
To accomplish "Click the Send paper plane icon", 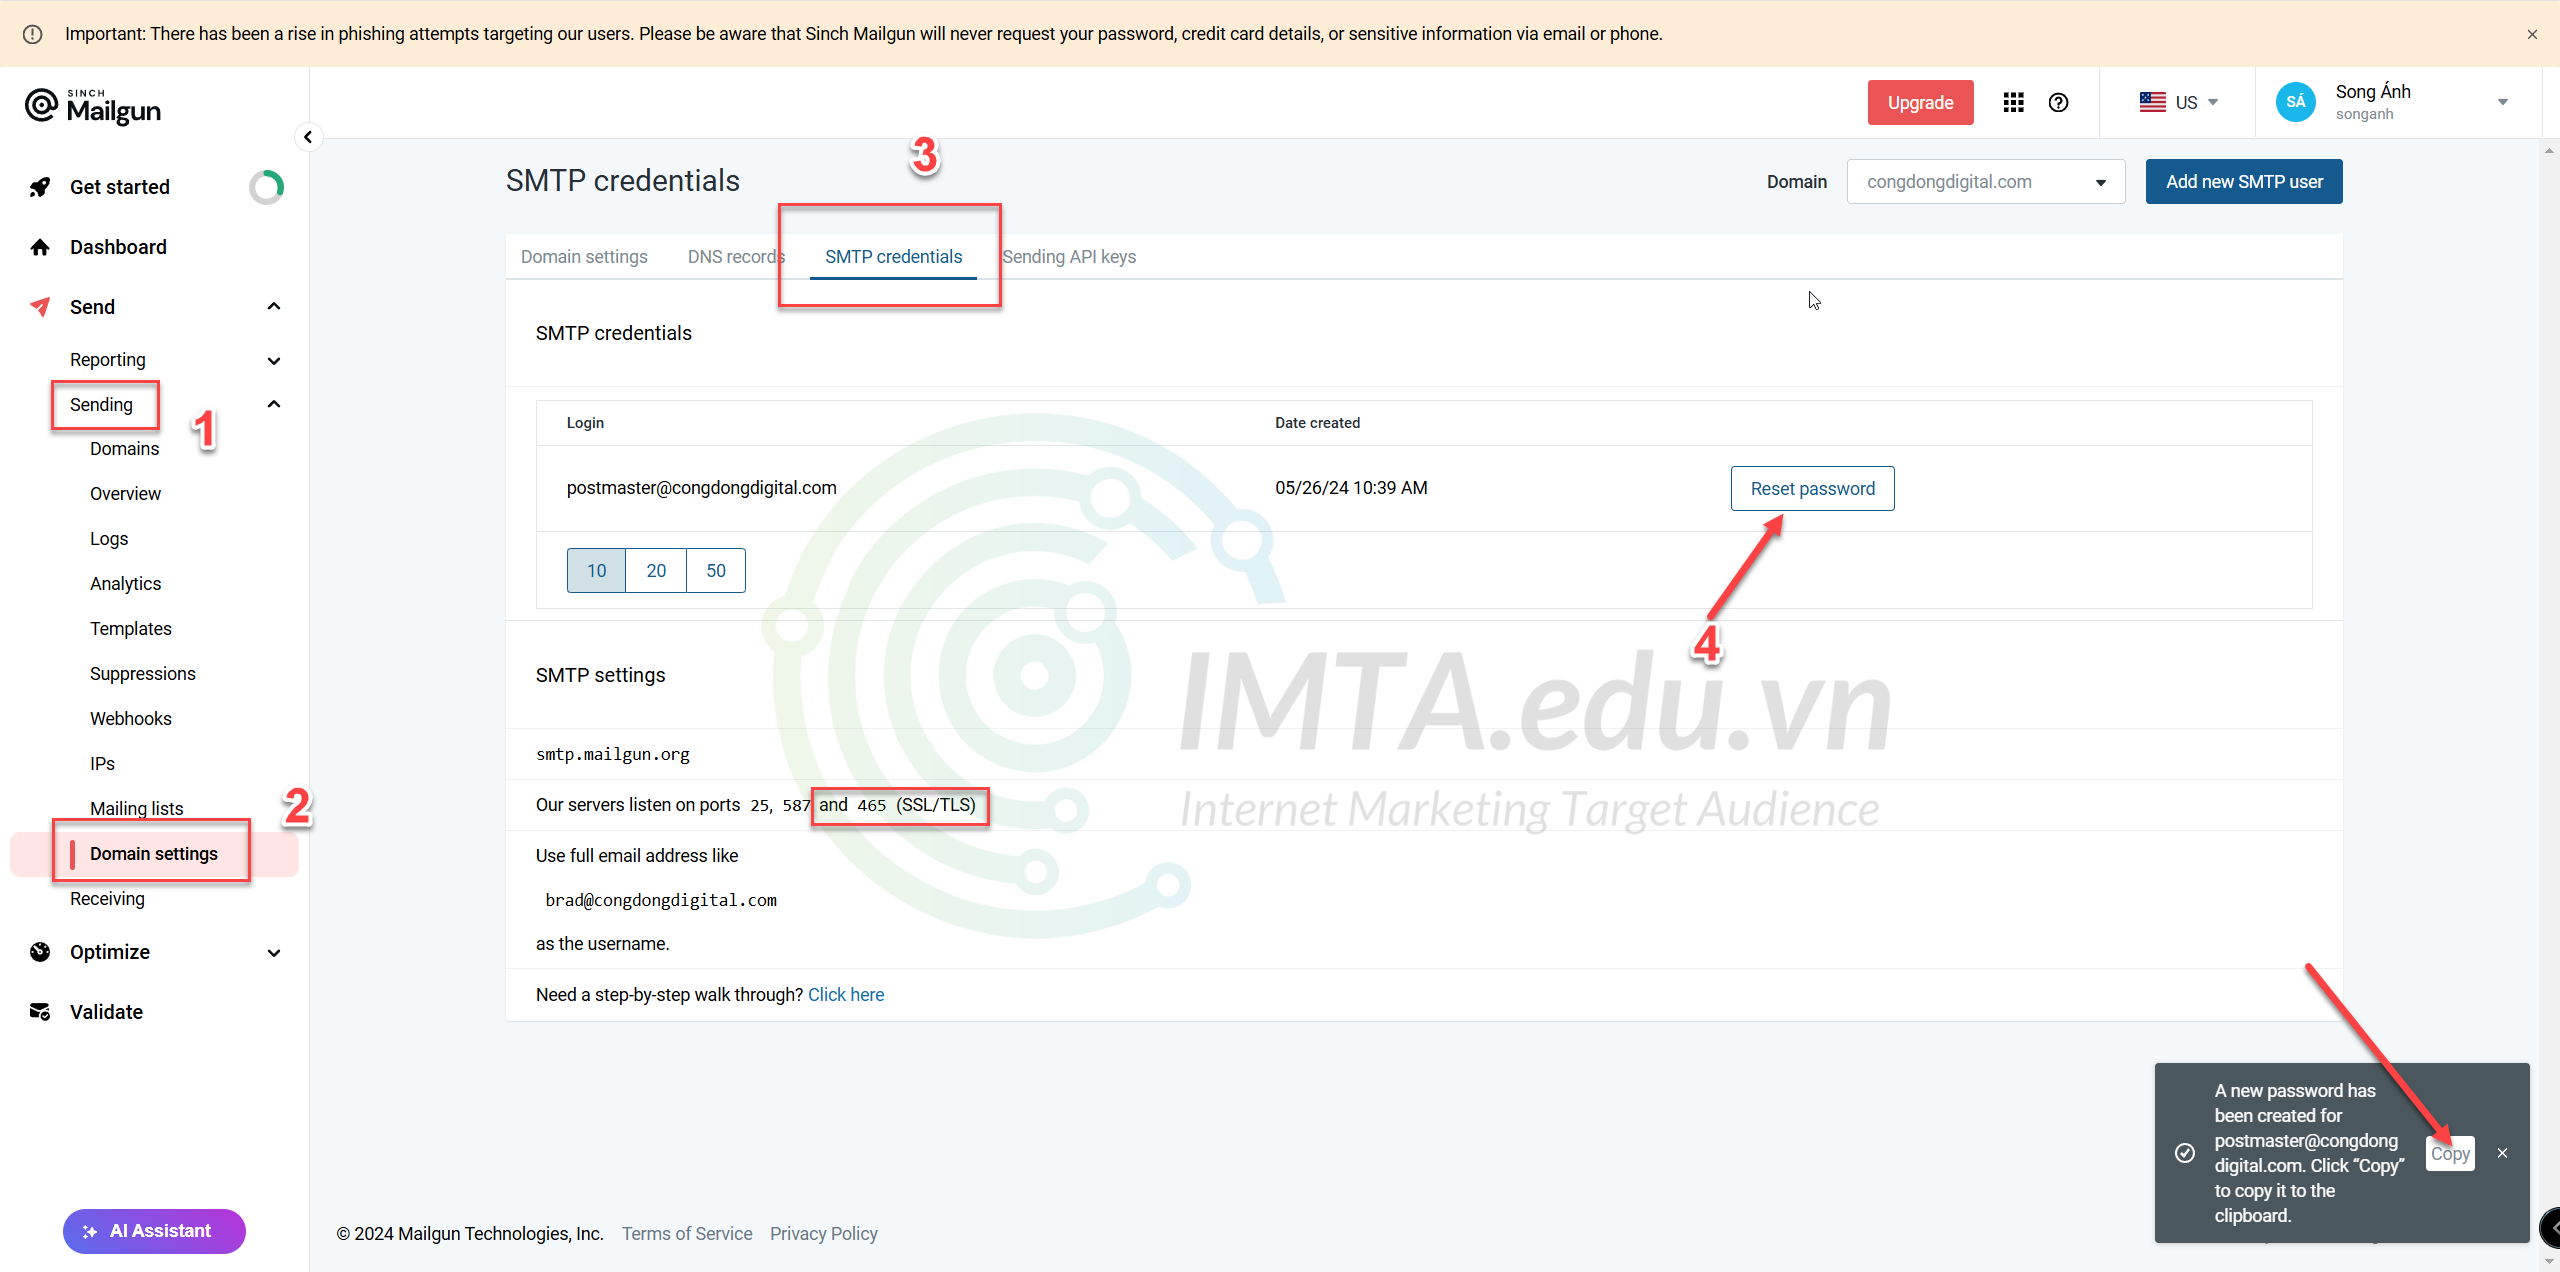I will point(40,307).
